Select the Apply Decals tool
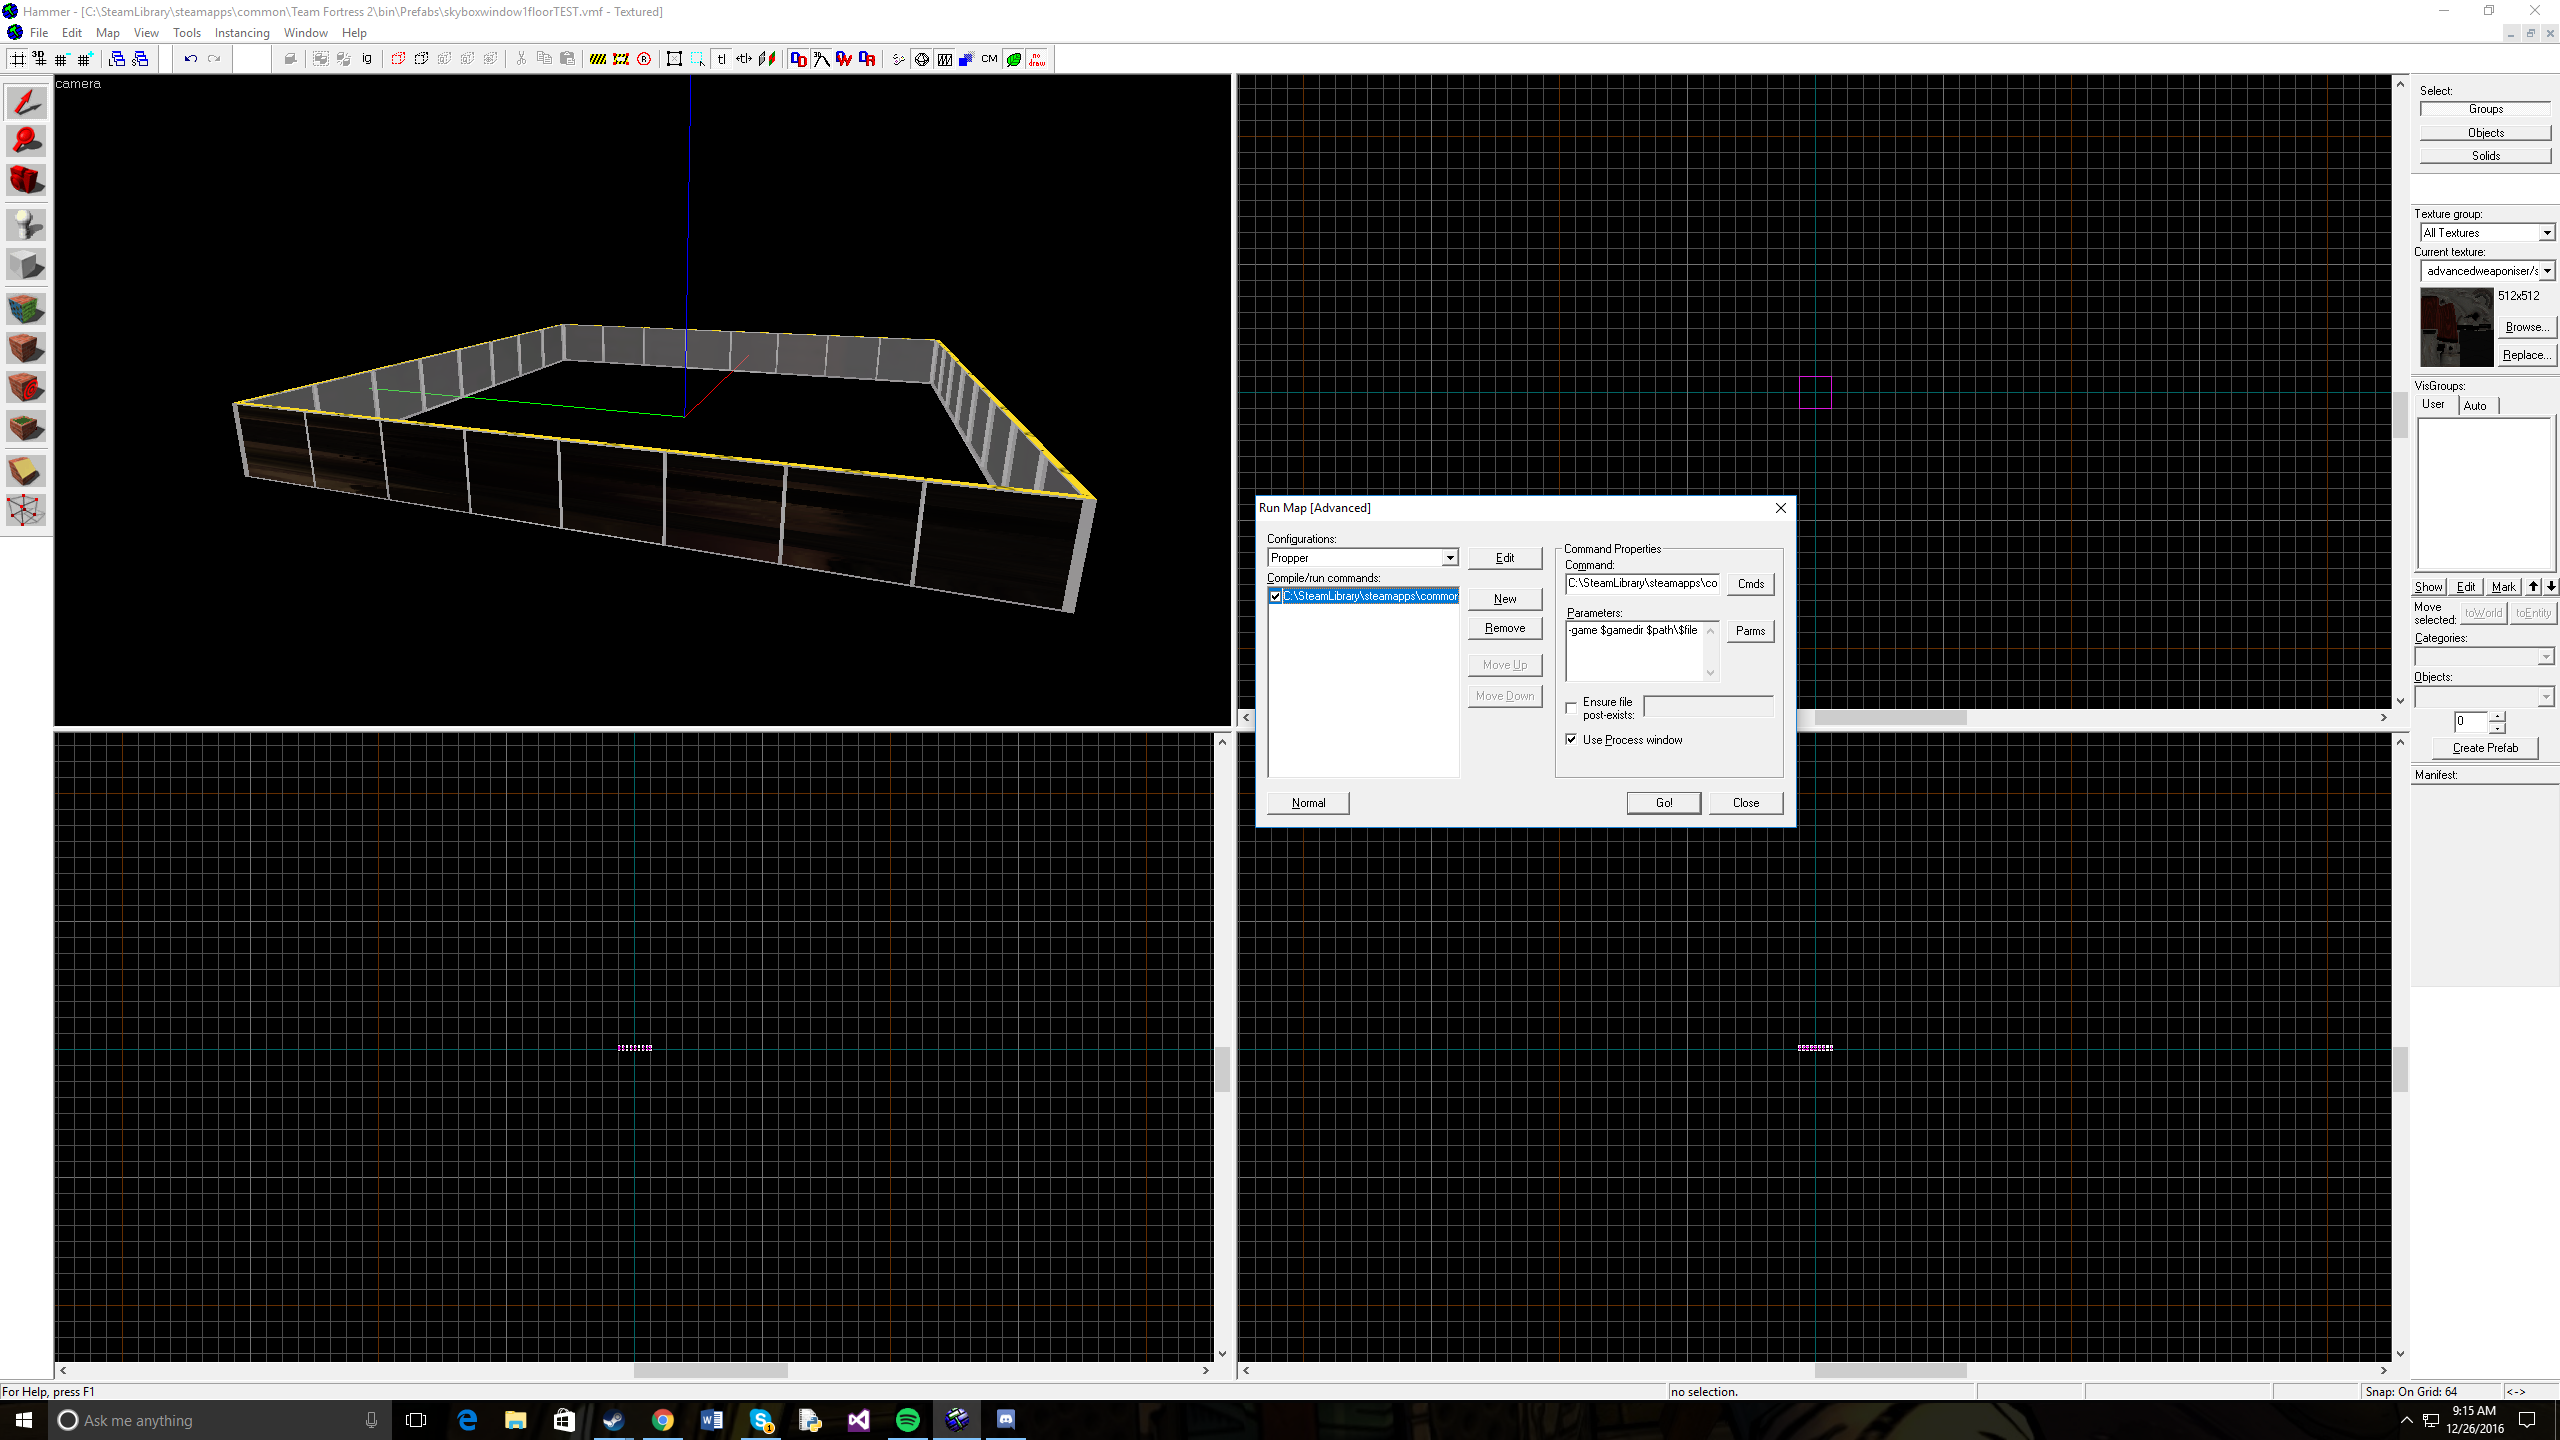This screenshot has height=1440, width=2560. tap(26, 388)
